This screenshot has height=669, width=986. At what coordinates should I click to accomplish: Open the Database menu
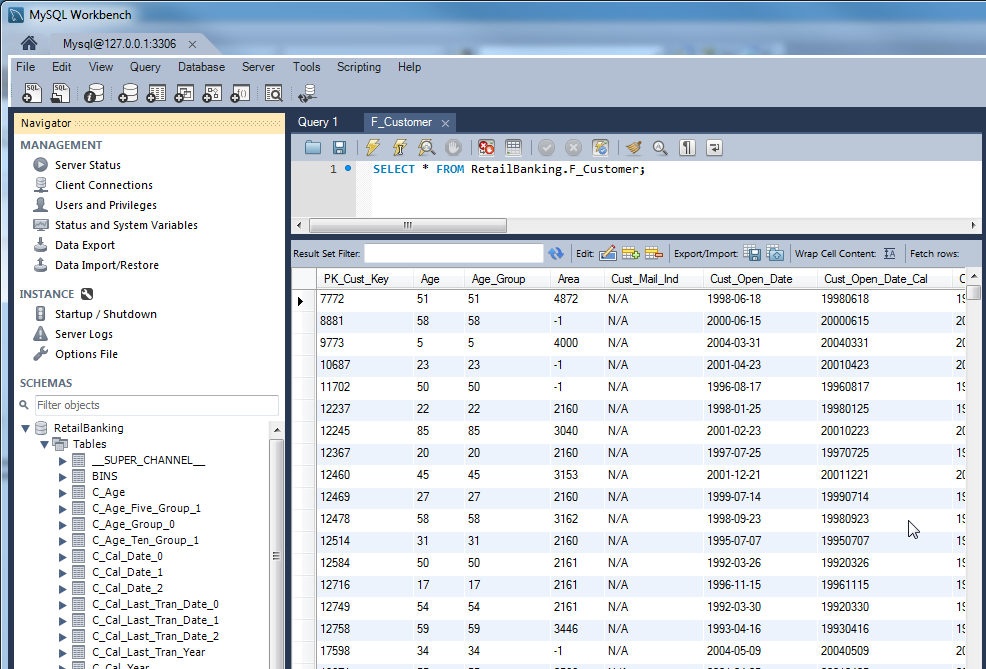click(x=201, y=67)
